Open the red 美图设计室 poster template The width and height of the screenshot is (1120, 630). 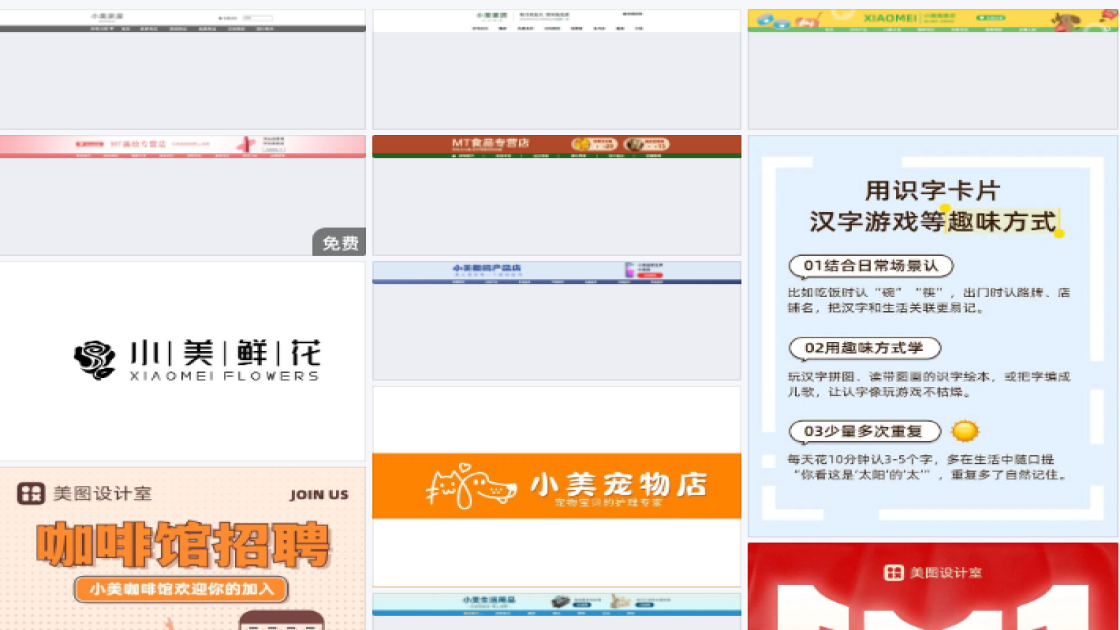pyautogui.click(x=932, y=586)
